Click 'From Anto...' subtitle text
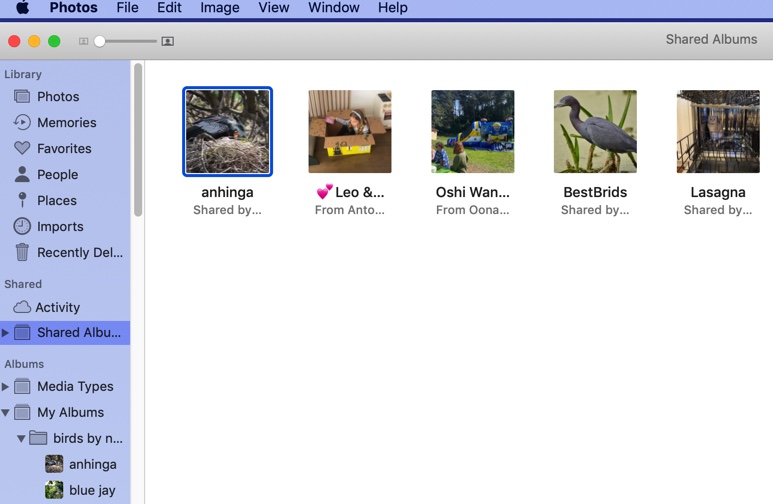This screenshot has width=773, height=504. tap(350, 210)
